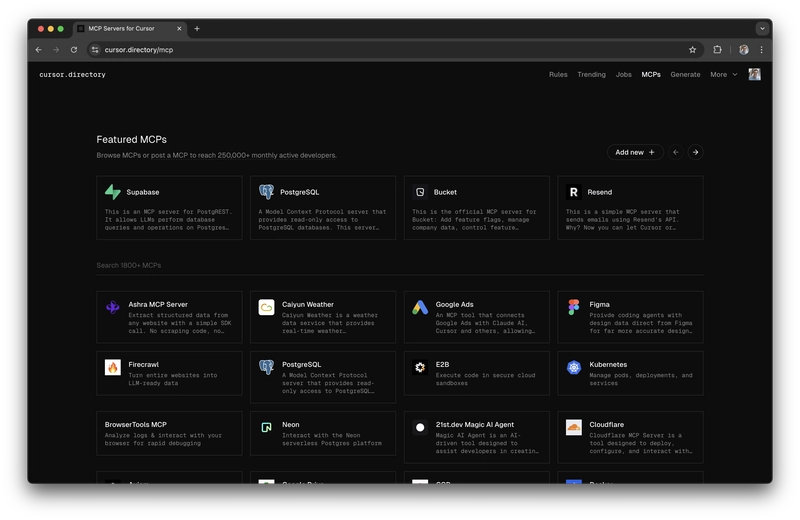Click the Resend card title

[x=599, y=192]
